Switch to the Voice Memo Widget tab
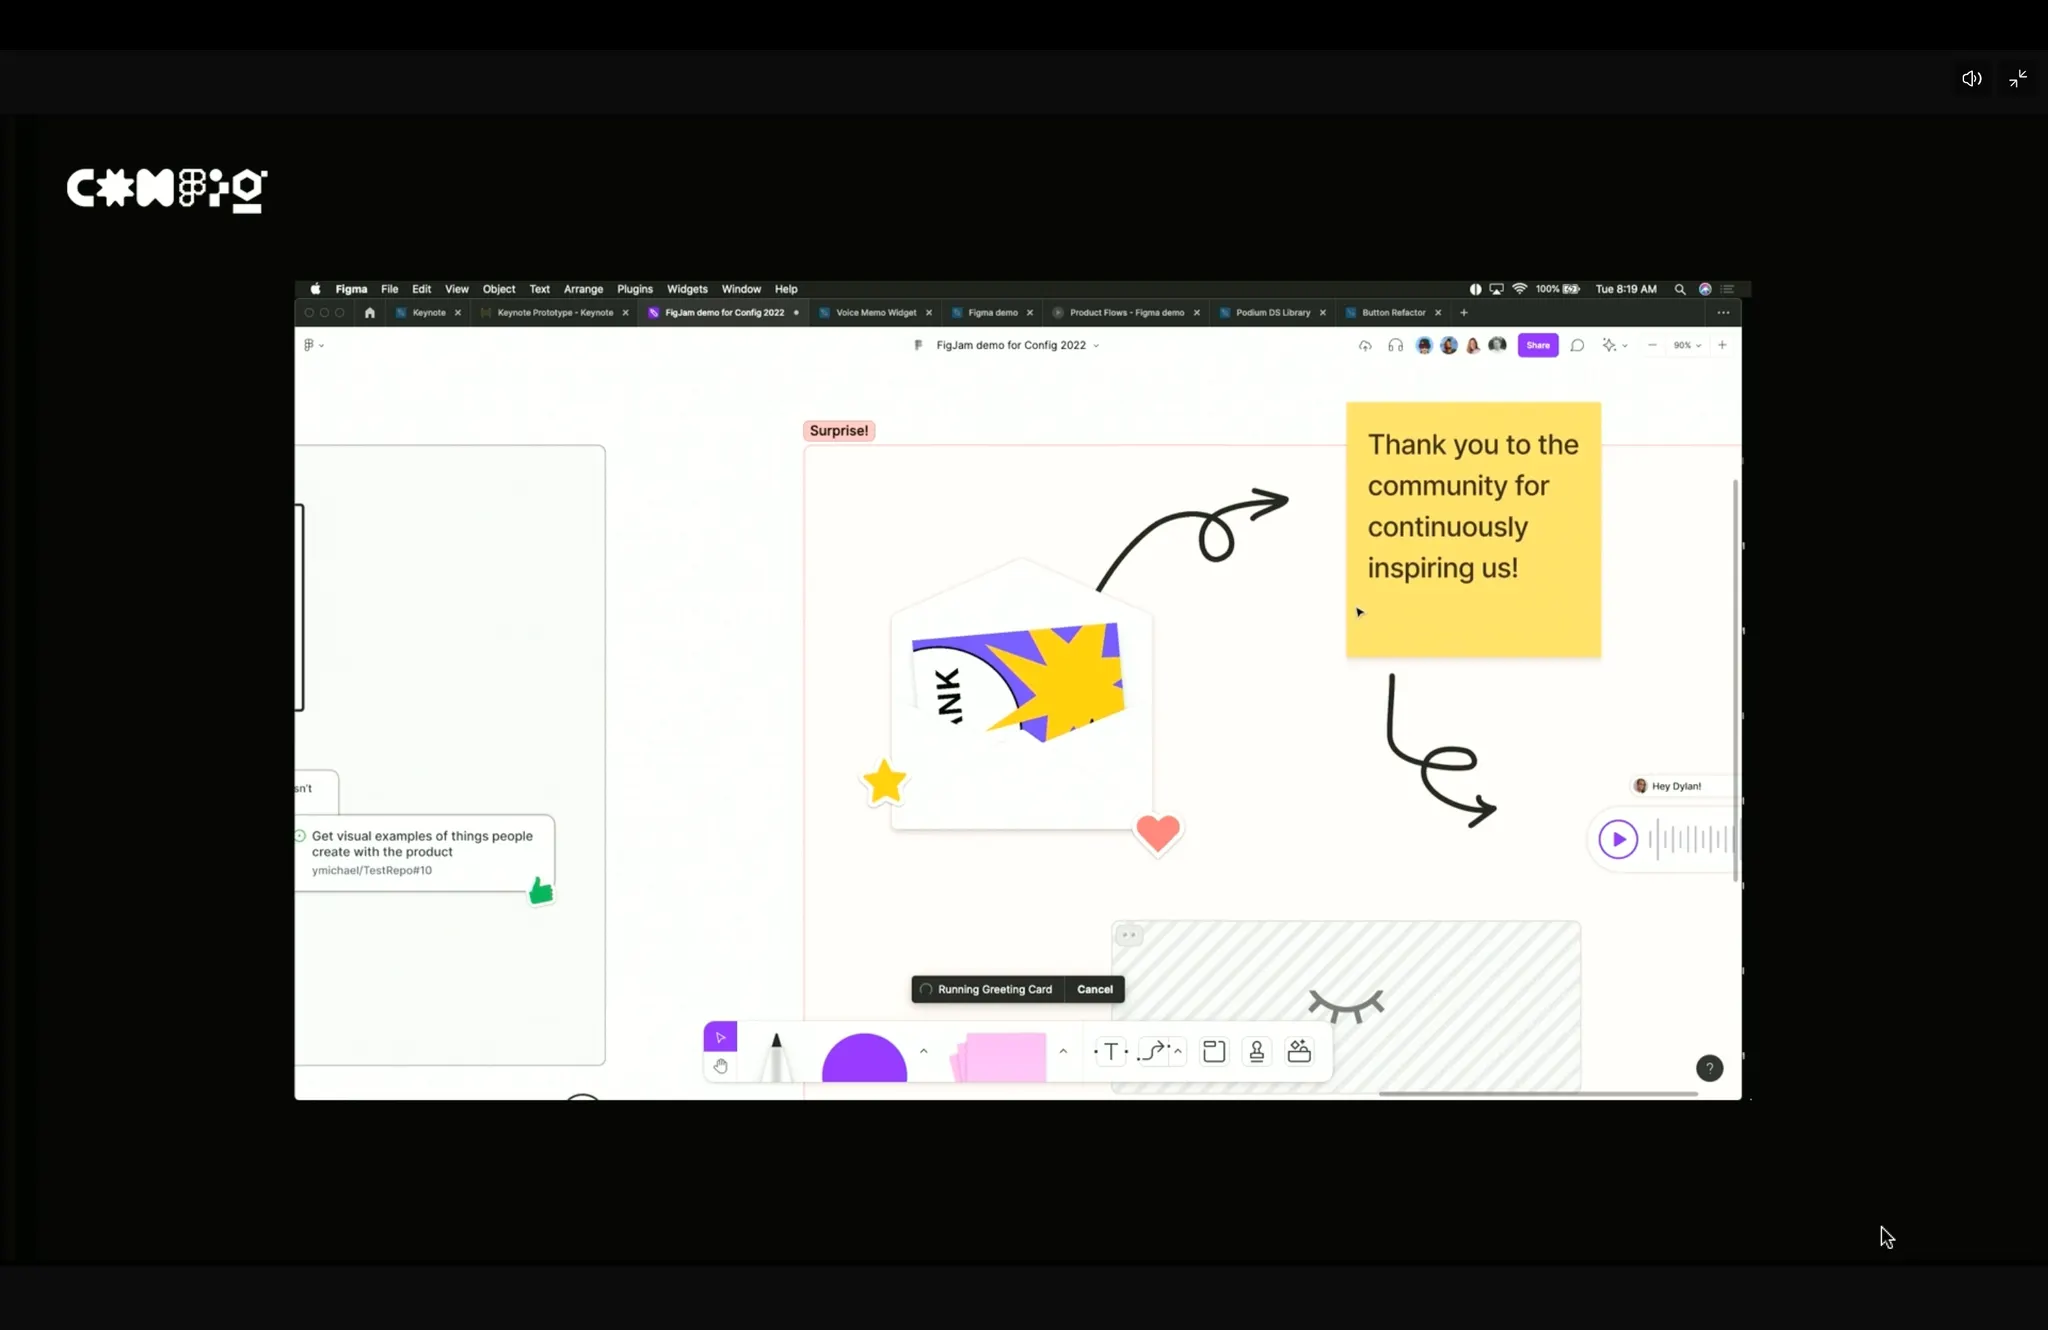 875,313
